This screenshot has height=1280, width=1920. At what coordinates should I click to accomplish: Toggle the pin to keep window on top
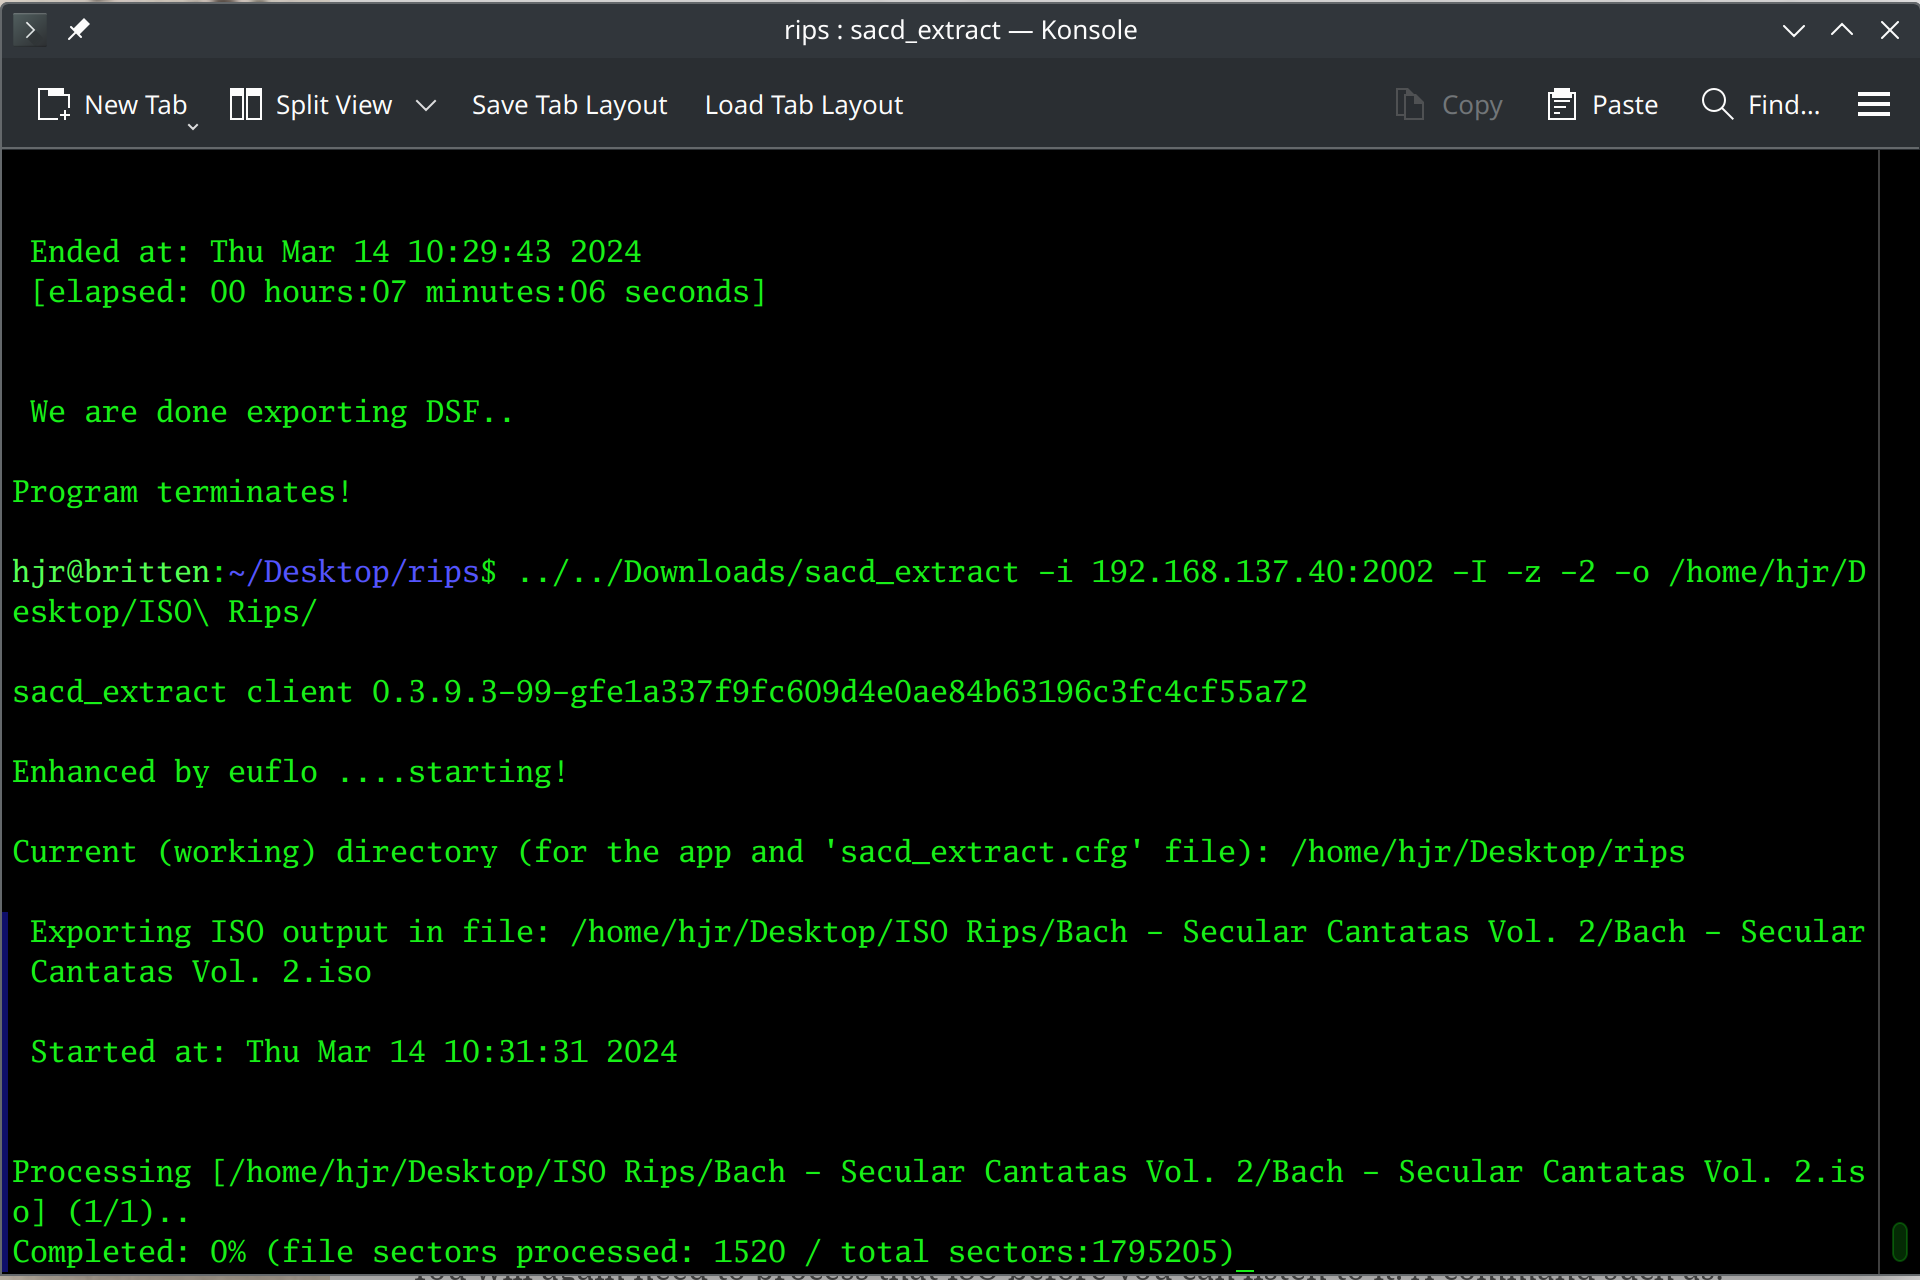pyautogui.click(x=78, y=29)
